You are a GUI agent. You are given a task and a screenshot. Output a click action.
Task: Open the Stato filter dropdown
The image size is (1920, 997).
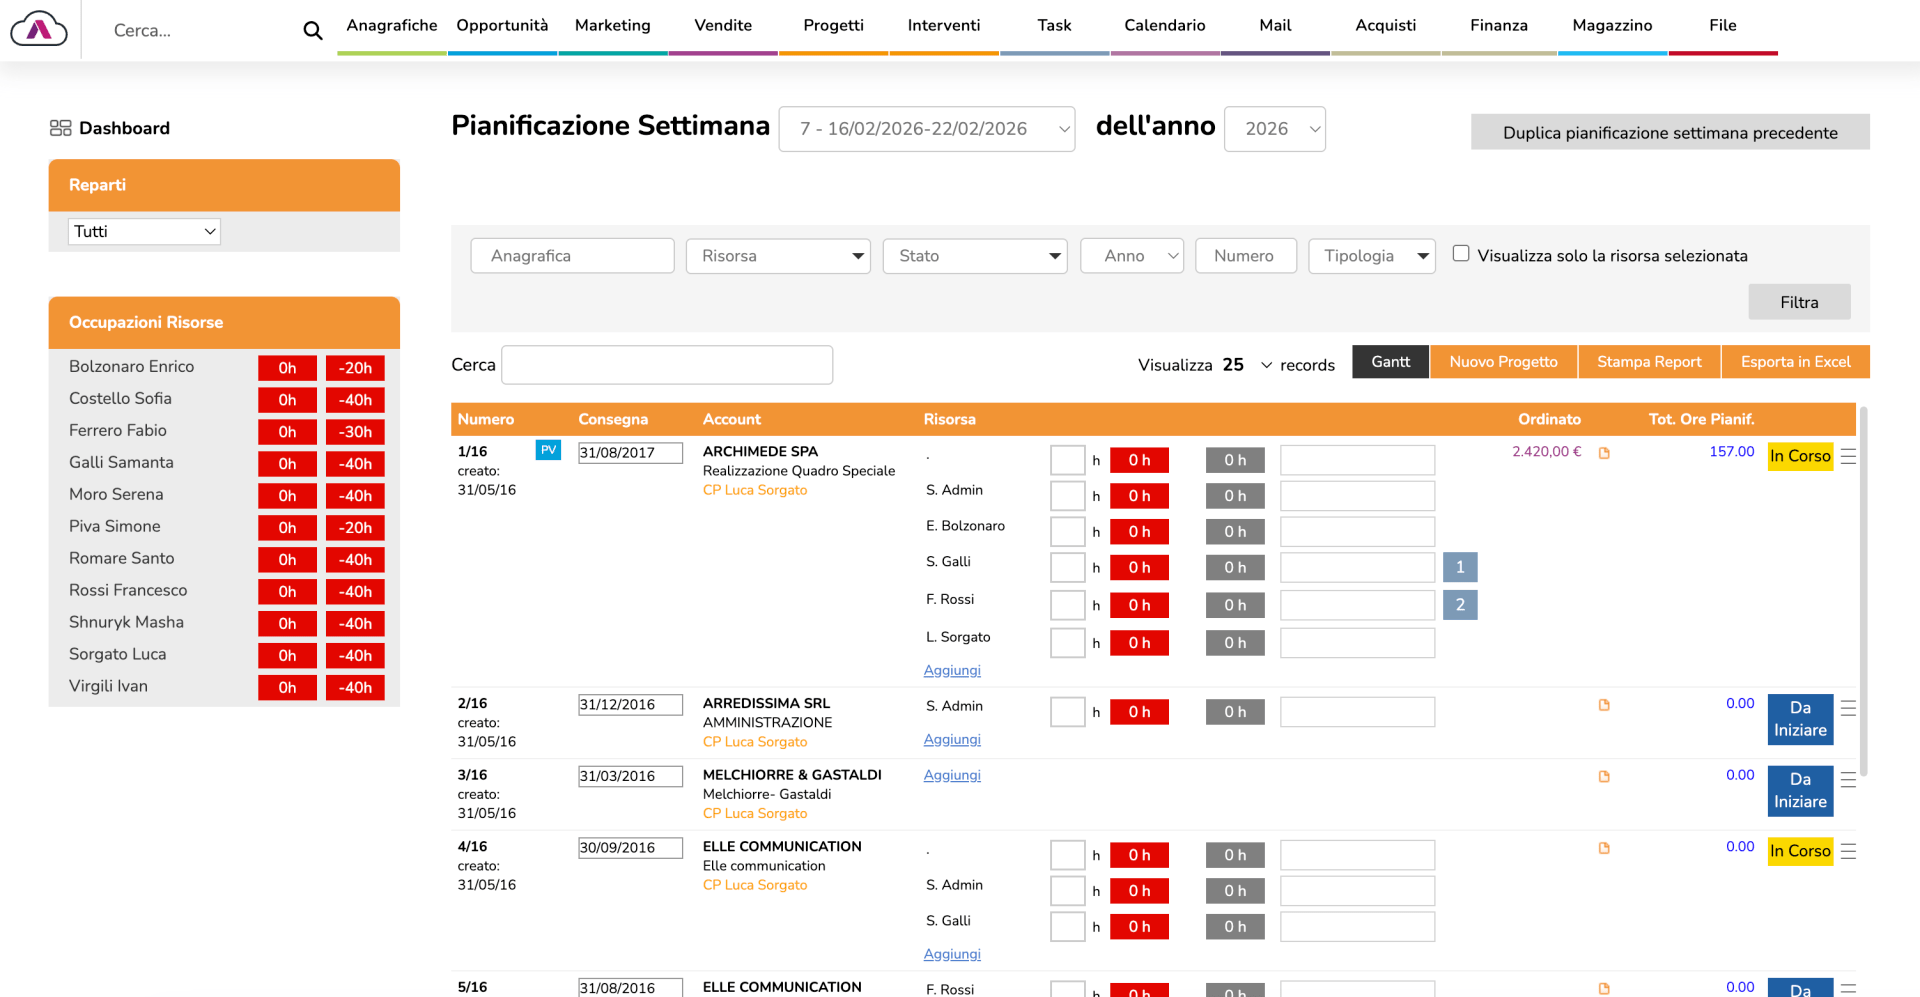tap(974, 256)
